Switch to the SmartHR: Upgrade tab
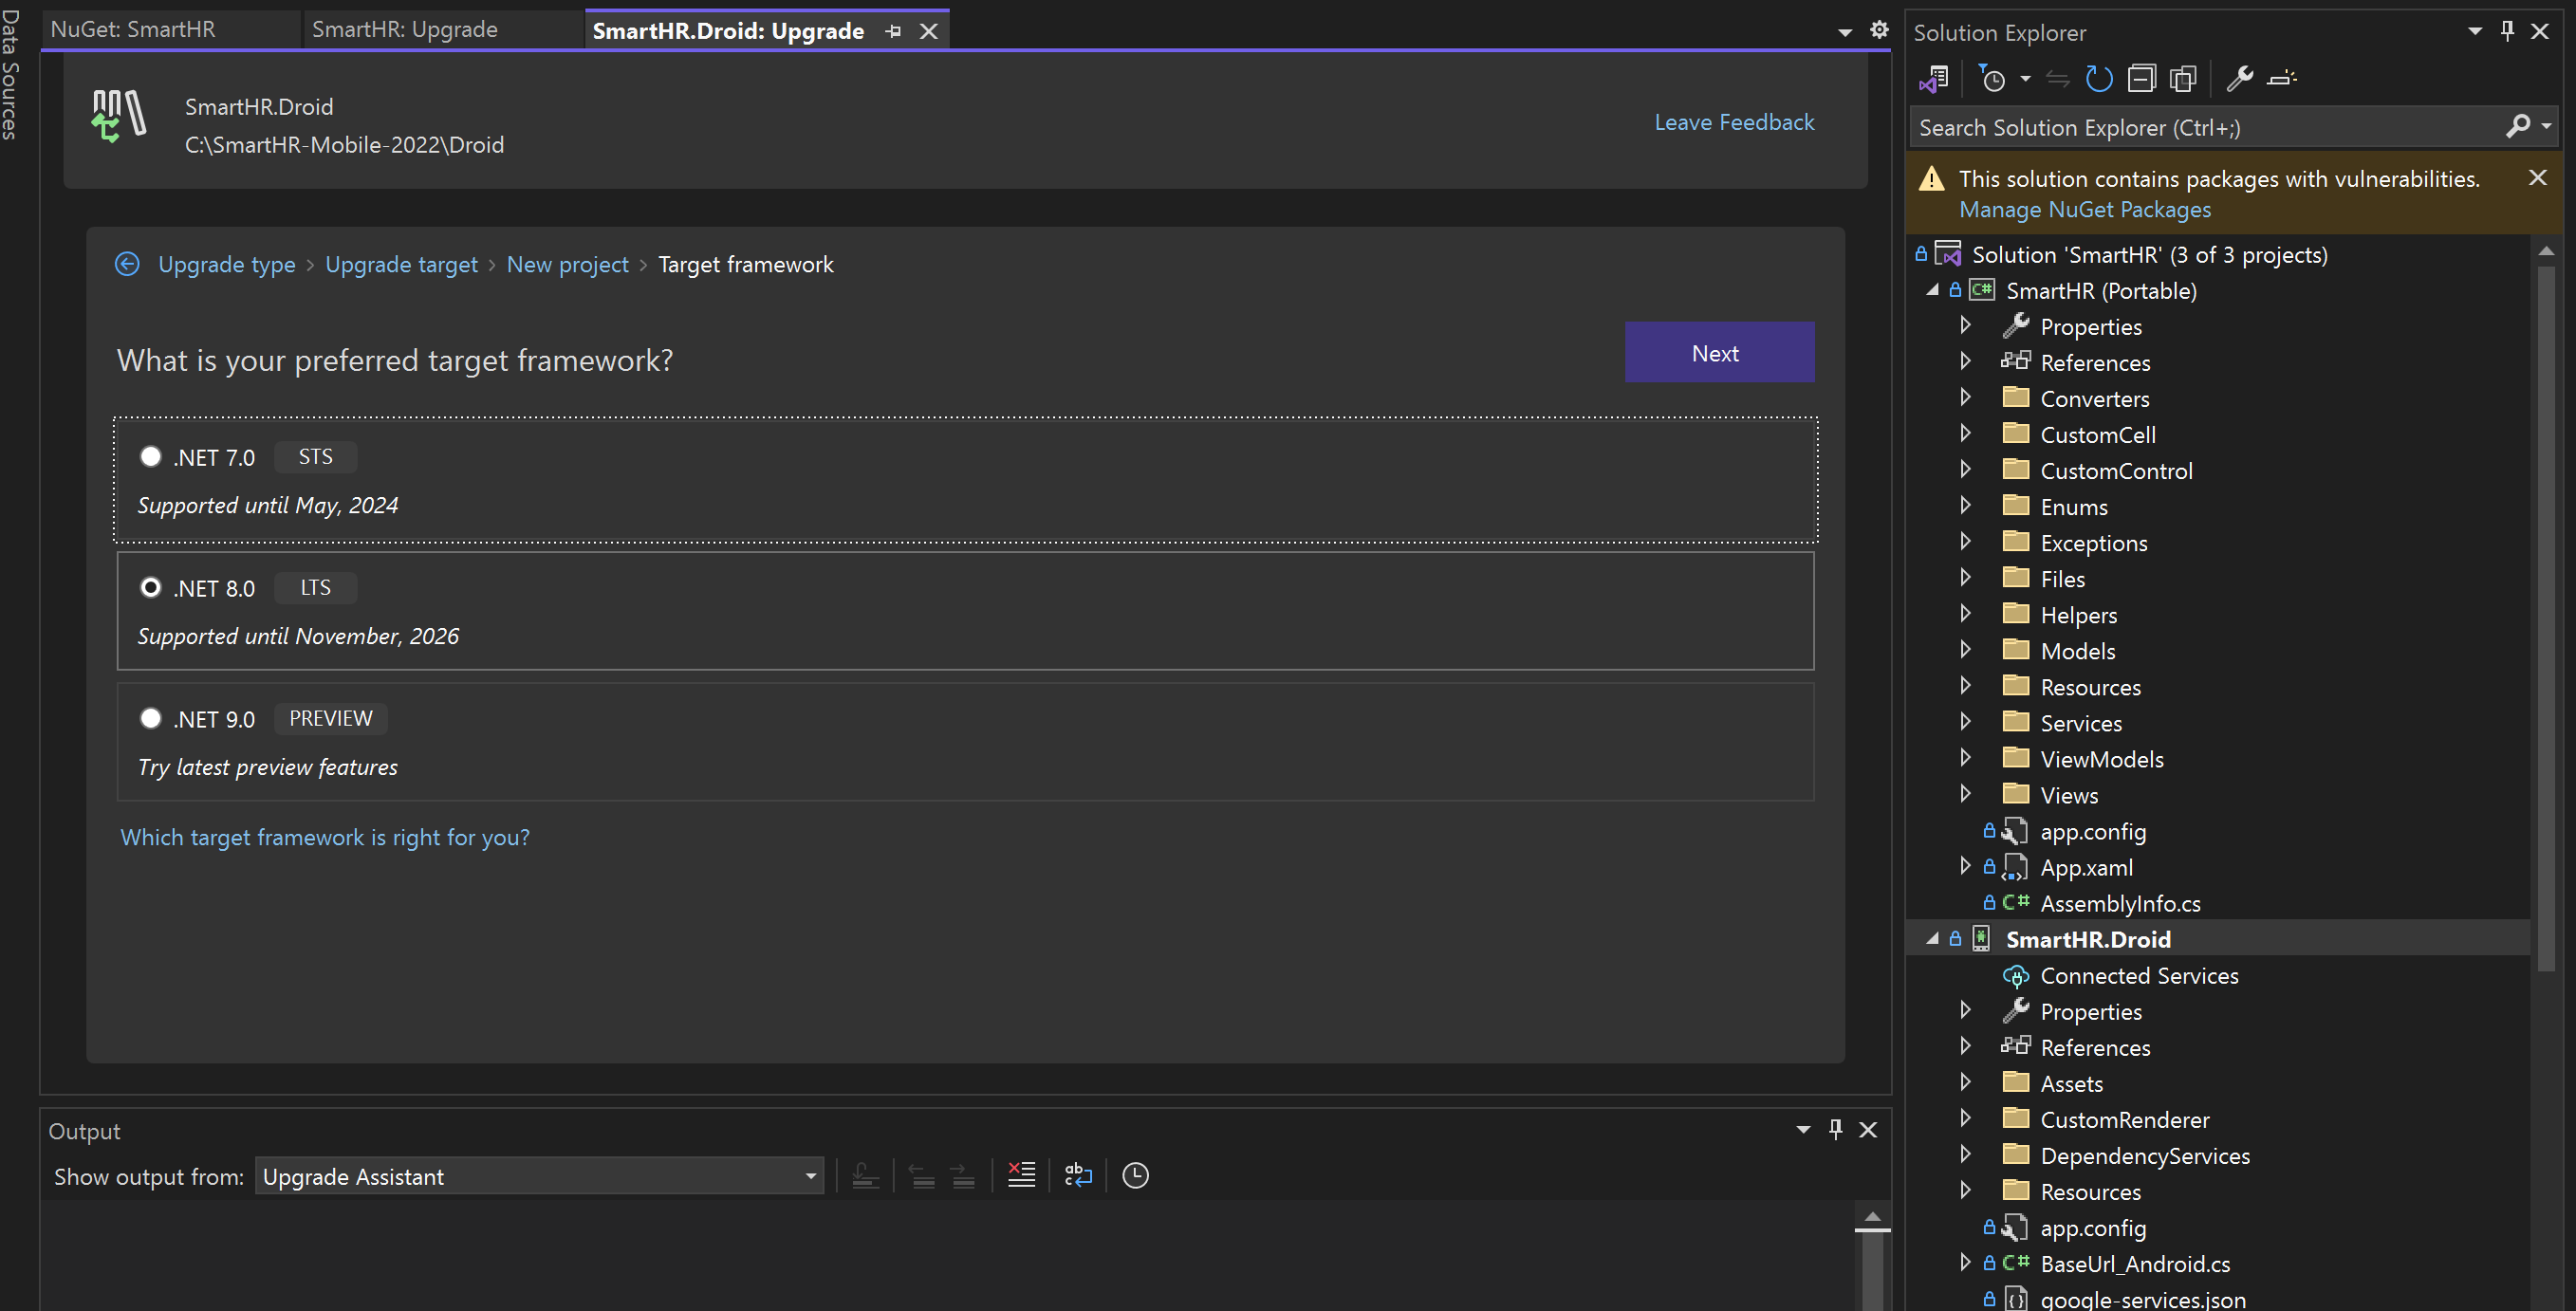 tap(404, 29)
